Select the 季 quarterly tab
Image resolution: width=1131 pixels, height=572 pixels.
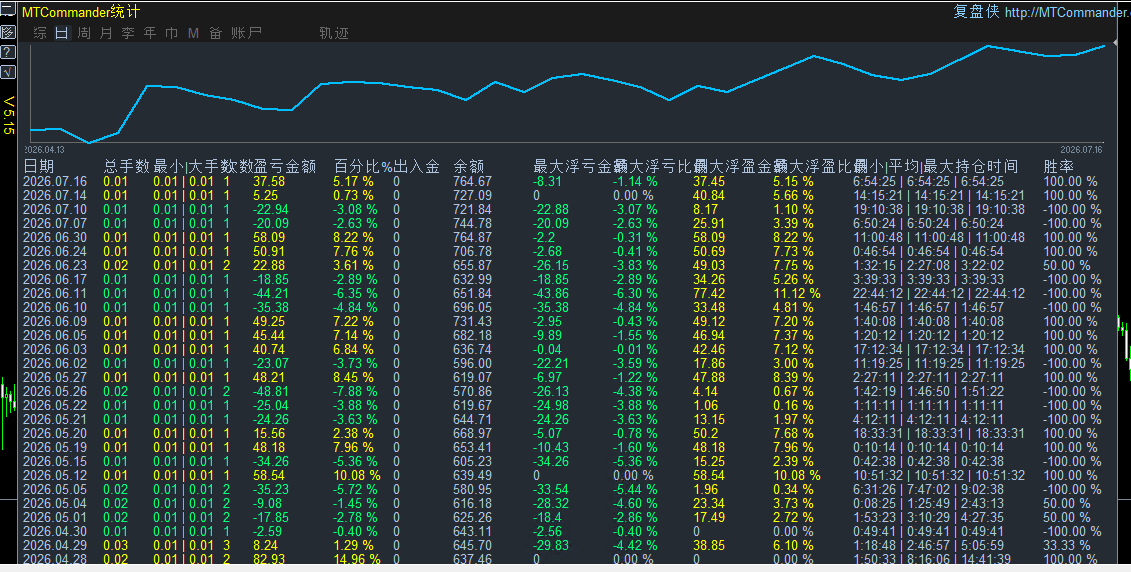coord(128,33)
